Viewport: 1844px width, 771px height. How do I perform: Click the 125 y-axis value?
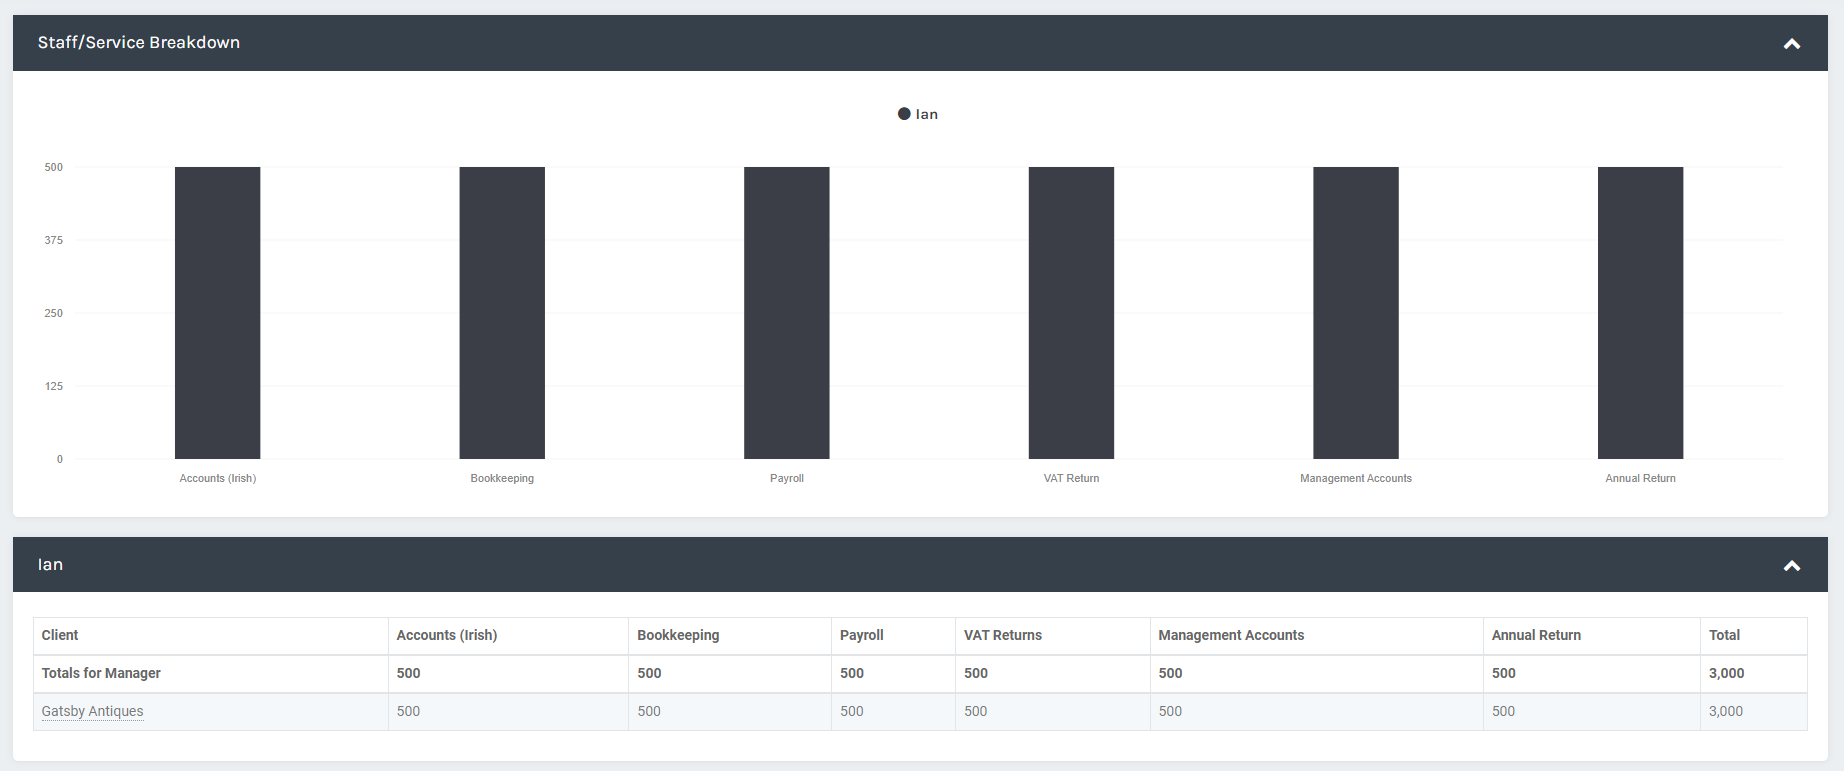tap(53, 386)
